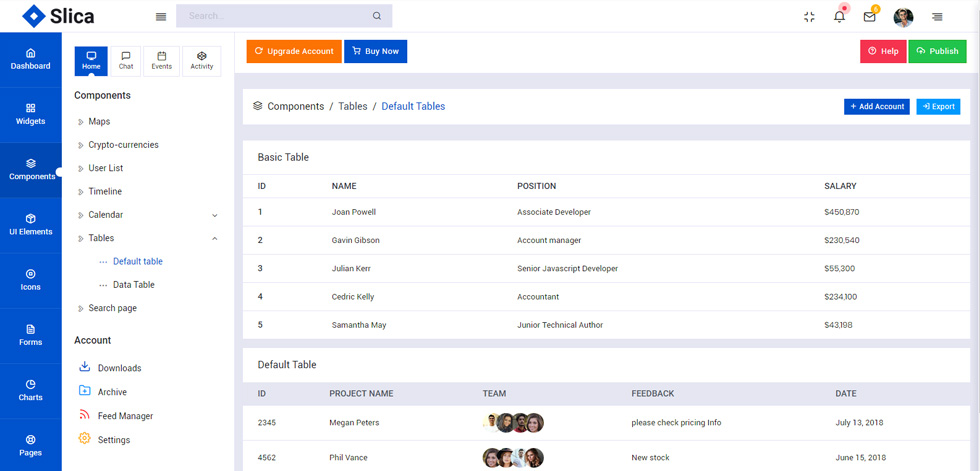Click the breadcrumb layers icon
This screenshot has height=471, width=980.
click(x=258, y=106)
